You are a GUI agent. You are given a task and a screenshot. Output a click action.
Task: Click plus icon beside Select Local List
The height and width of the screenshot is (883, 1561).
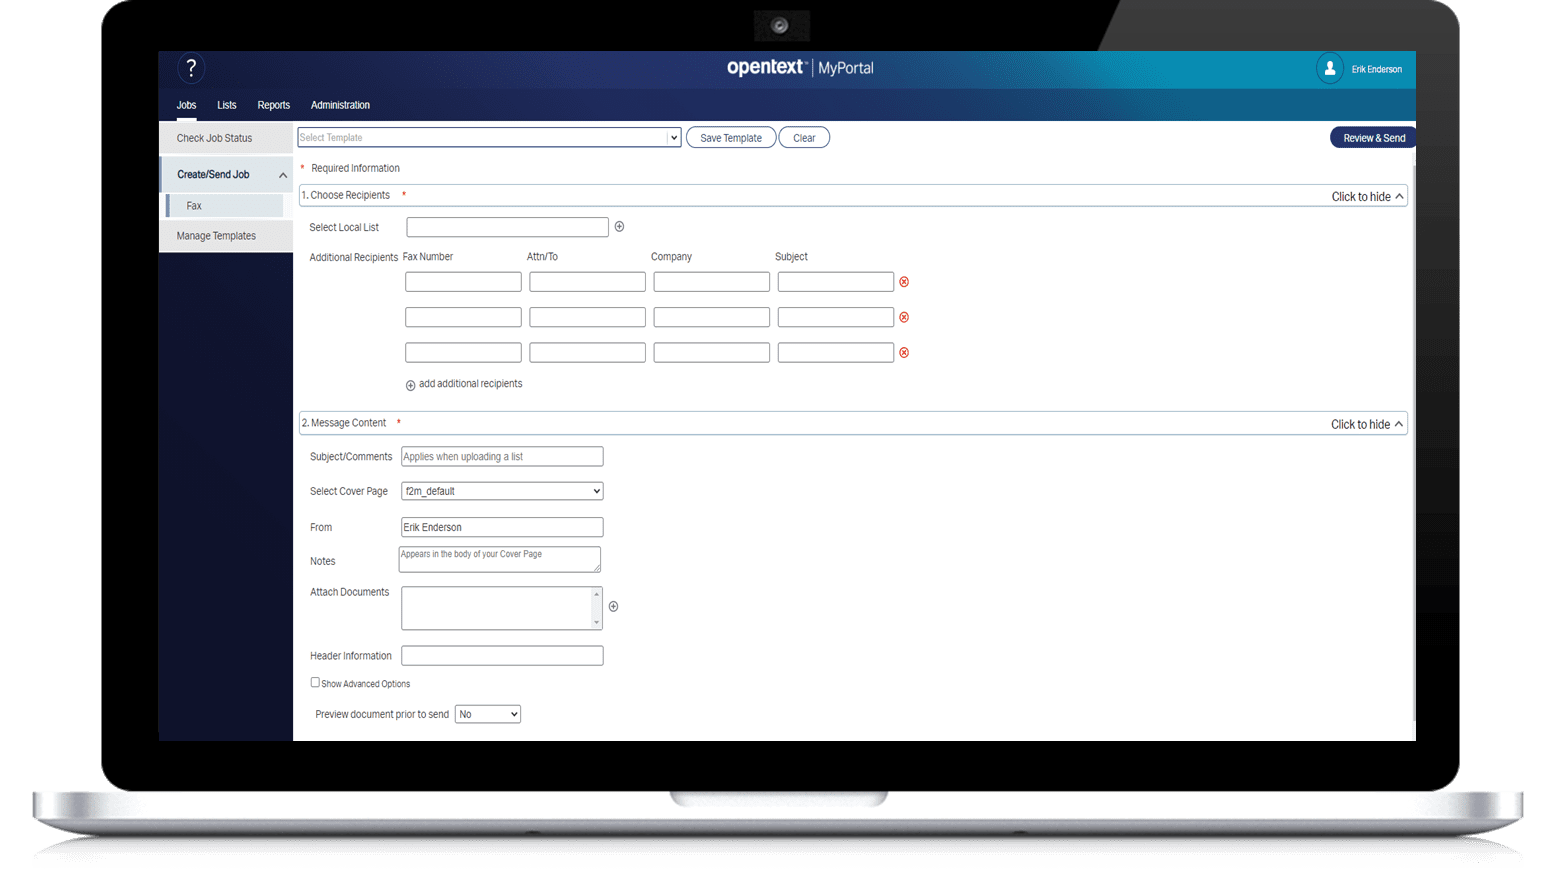tap(620, 227)
